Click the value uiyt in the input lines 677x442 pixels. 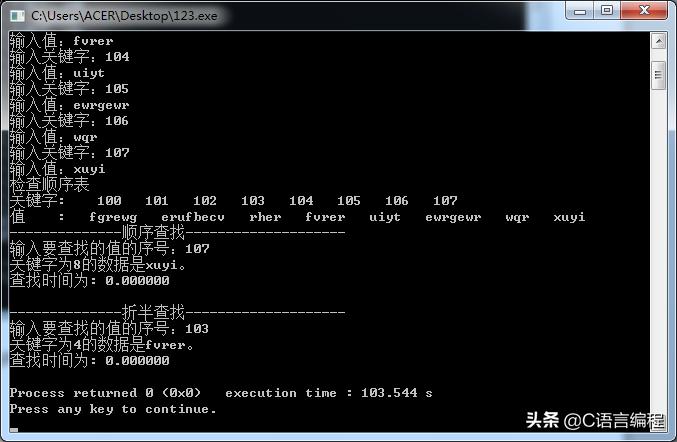pos(89,73)
